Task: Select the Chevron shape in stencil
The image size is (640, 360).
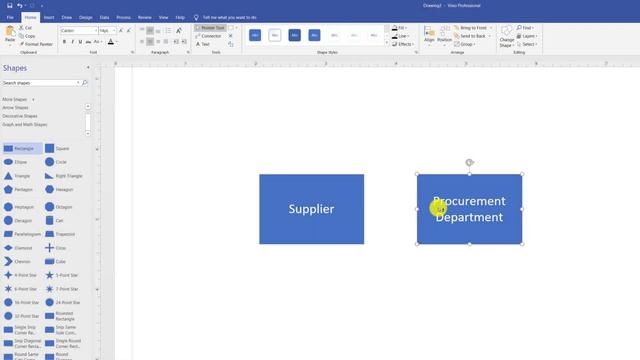Action: [x=17, y=262]
